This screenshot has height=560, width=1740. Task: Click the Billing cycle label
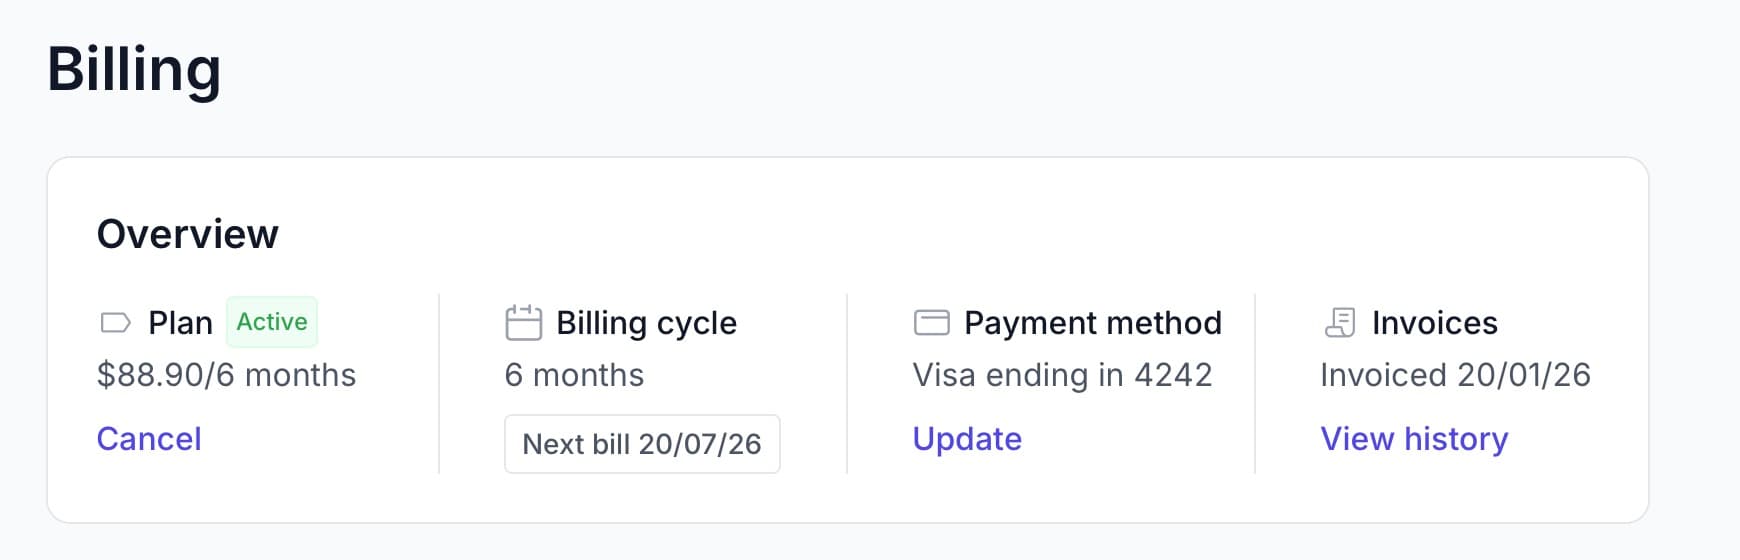click(x=646, y=323)
